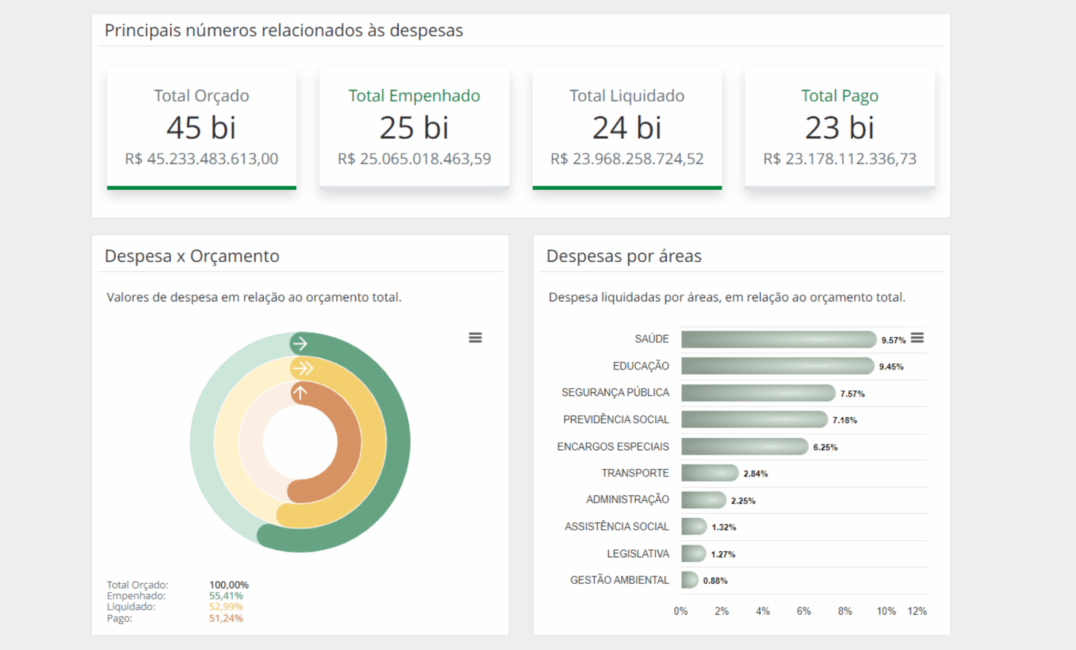The height and width of the screenshot is (650, 1076).
Task: Click the GESTÃO AMBIENTAL bar
Action: click(689, 580)
